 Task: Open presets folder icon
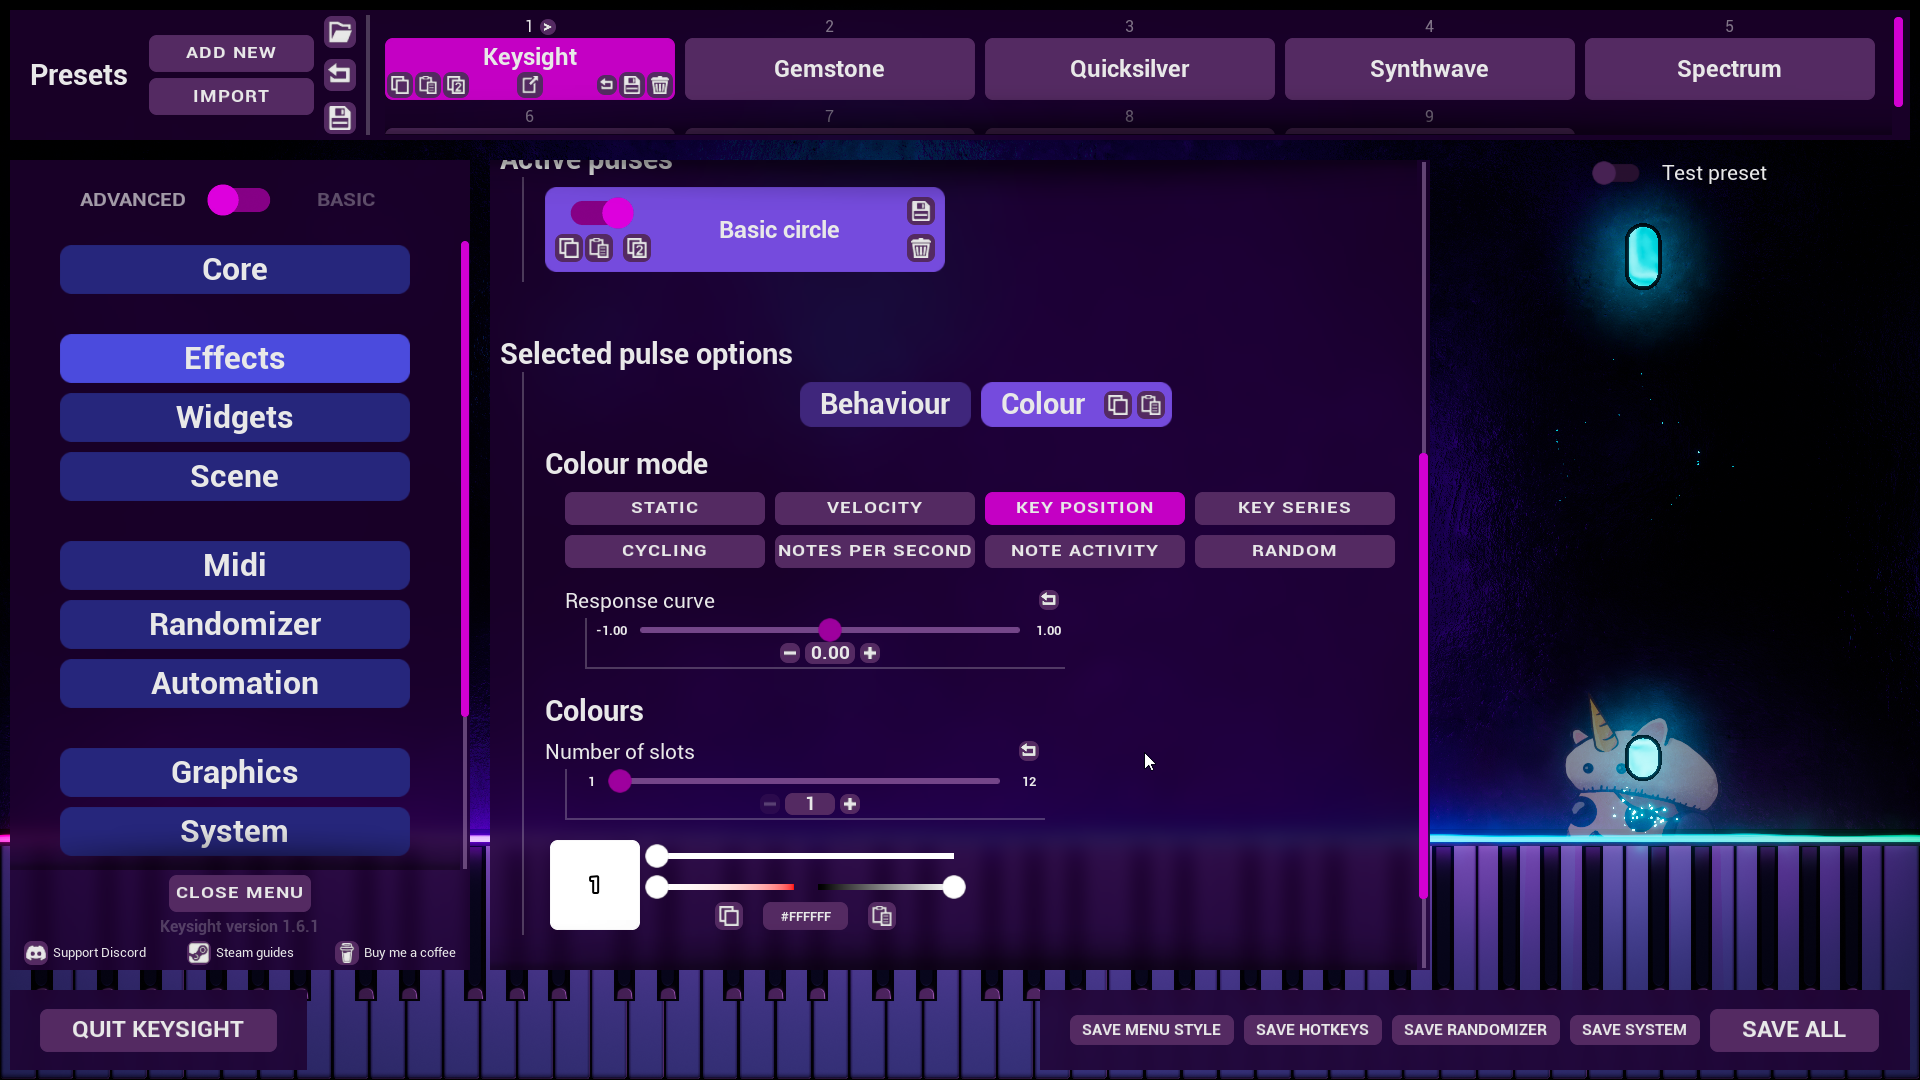coord(340,32)
